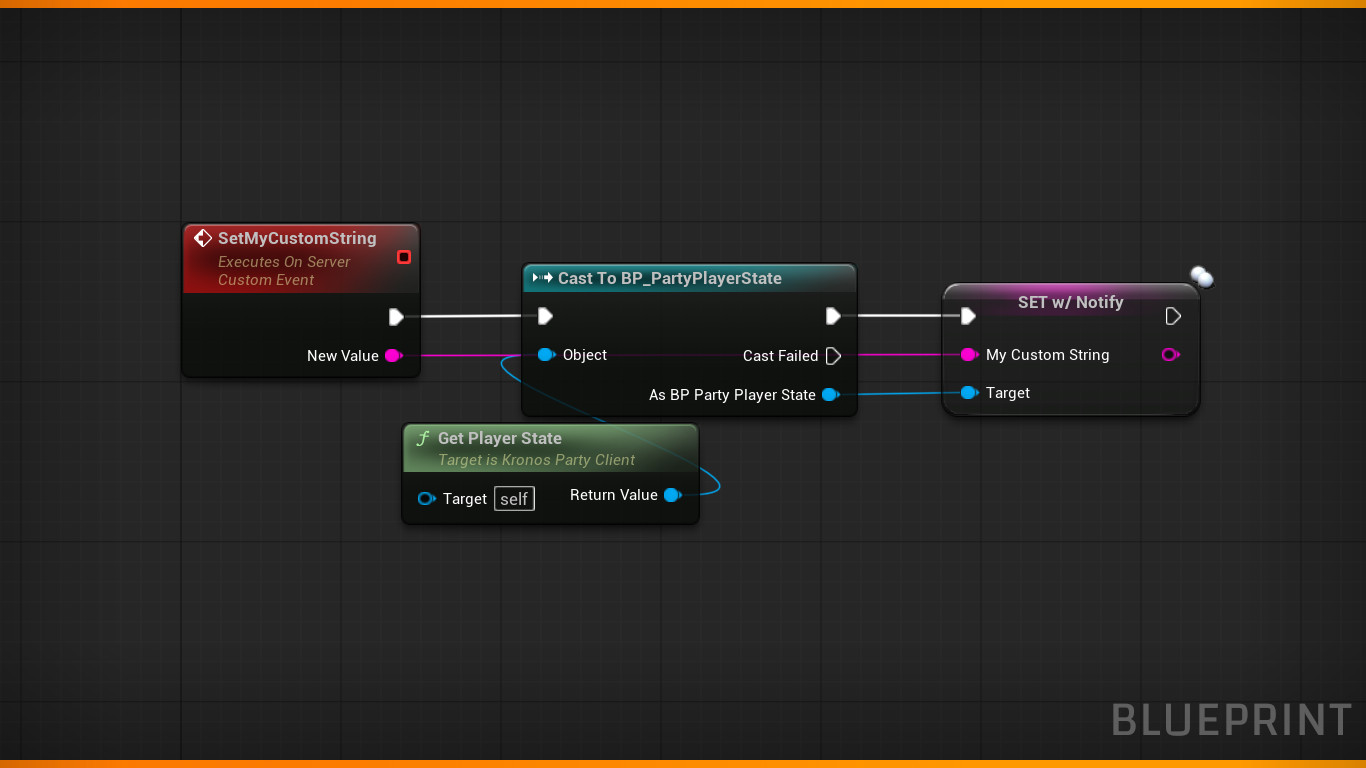The image size is (1366, 768).
Task: Select the Return Value output pin
Action: pyautogui.click(x=672, y=495)
